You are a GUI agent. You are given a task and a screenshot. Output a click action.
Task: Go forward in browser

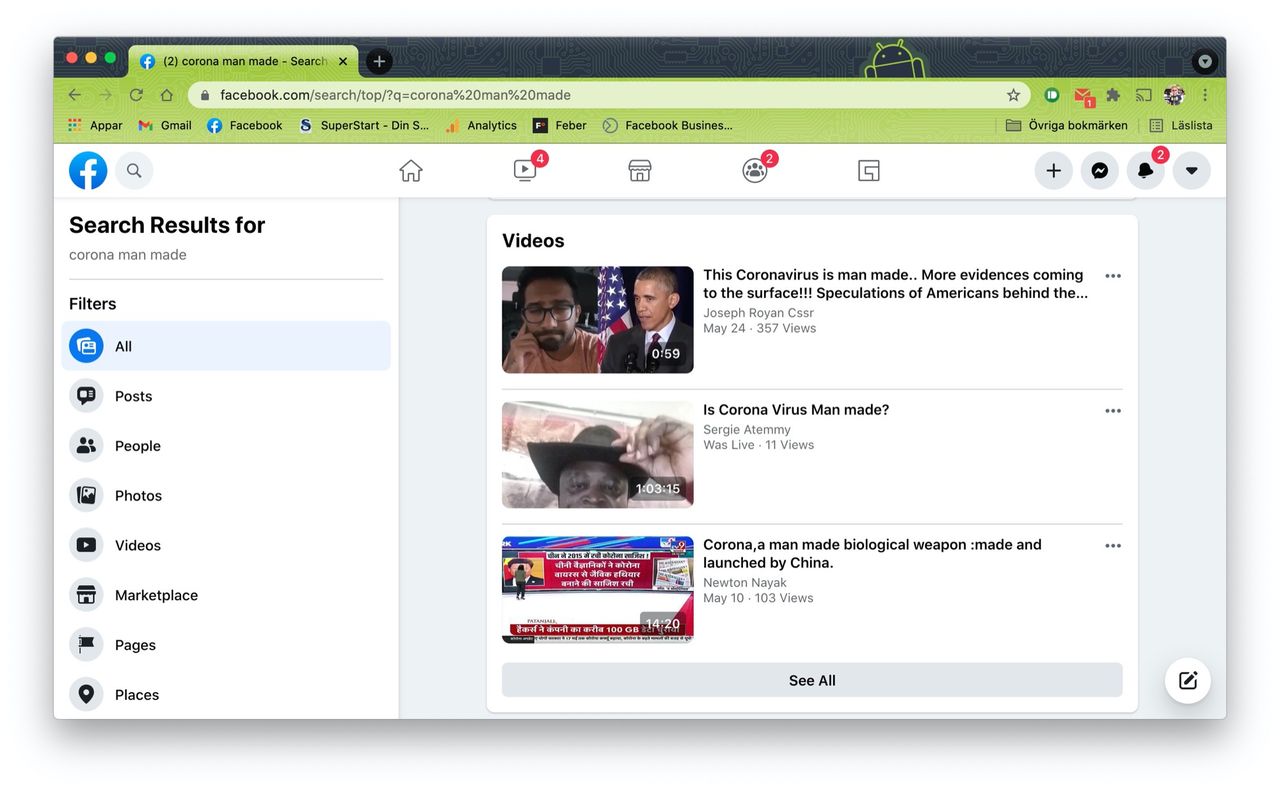106,95
